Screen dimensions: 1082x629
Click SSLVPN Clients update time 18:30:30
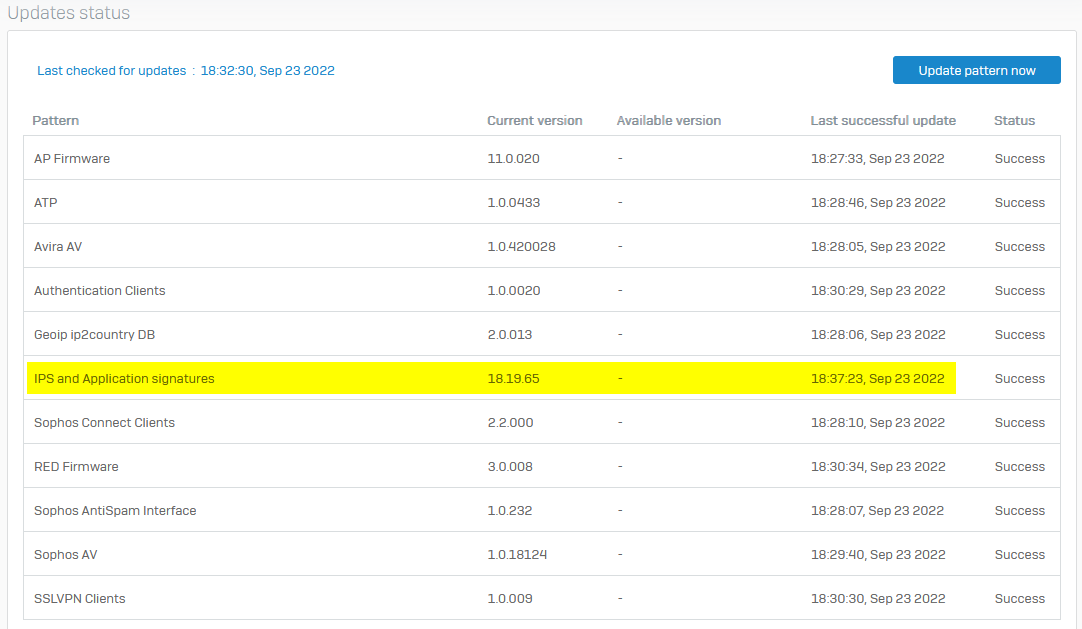(878, 599)
